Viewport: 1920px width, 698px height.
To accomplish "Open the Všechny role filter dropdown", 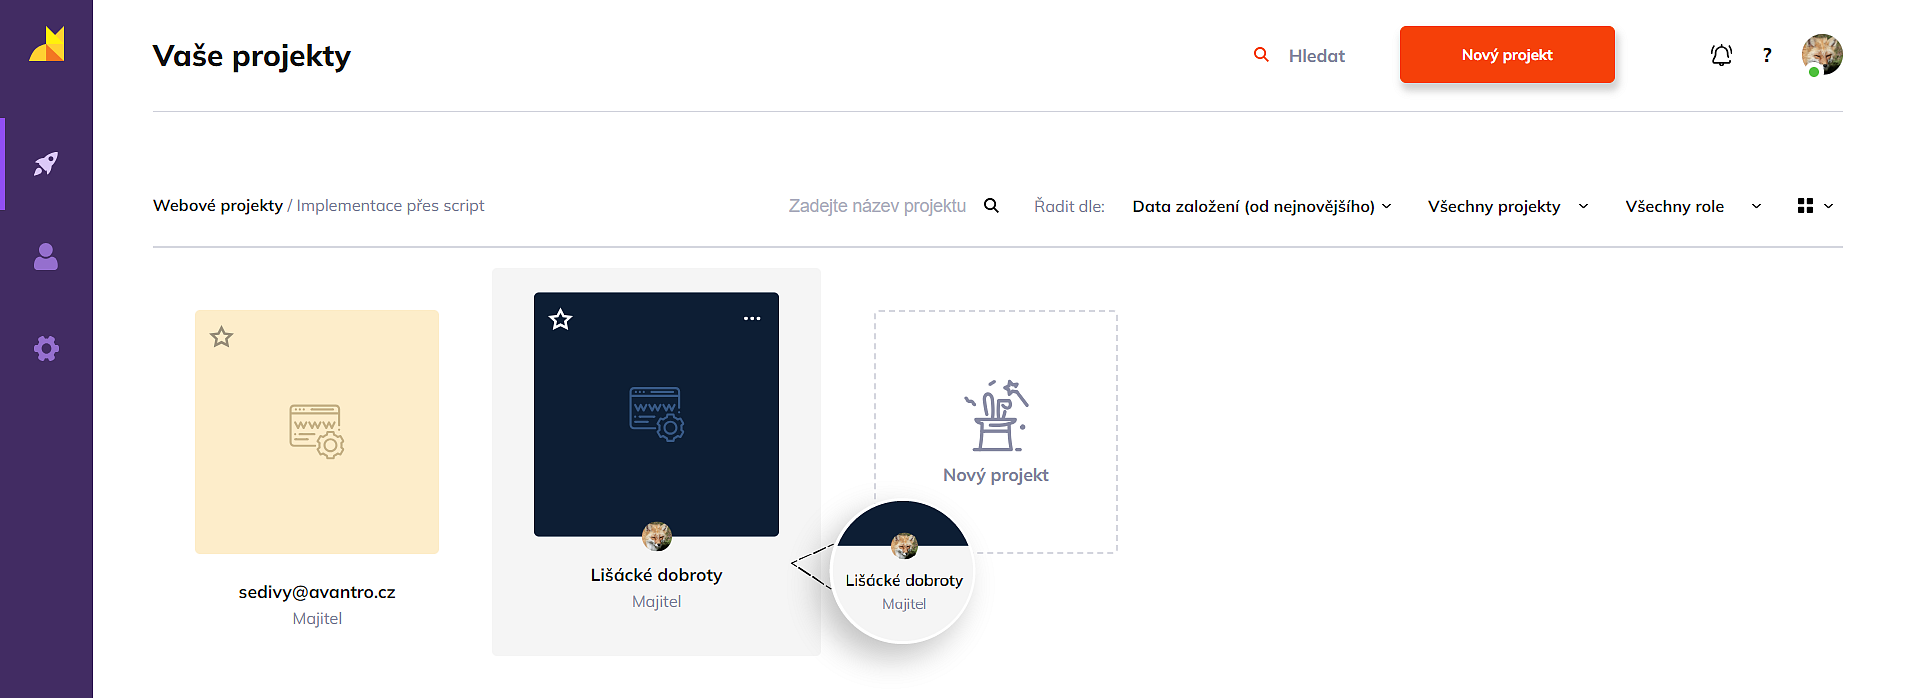I will coord(1692,206).
